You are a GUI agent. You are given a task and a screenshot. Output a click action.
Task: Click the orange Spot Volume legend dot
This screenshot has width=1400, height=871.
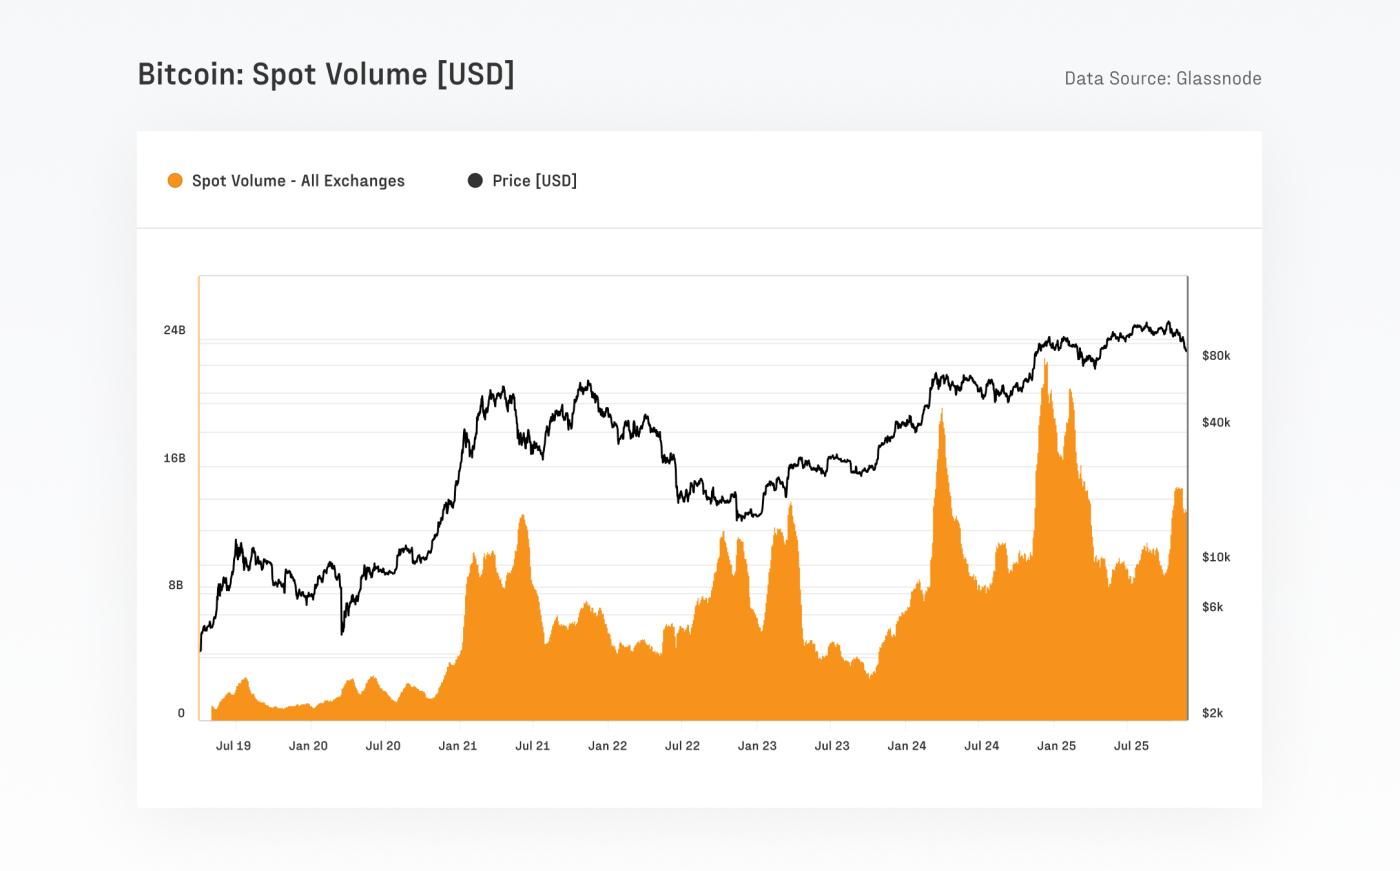click(x=173, y=181)
